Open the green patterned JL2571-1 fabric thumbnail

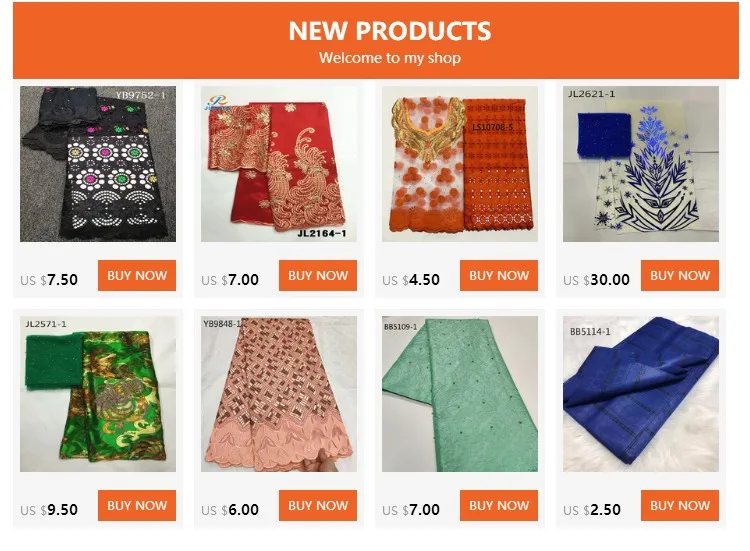(x=98, y=394)
